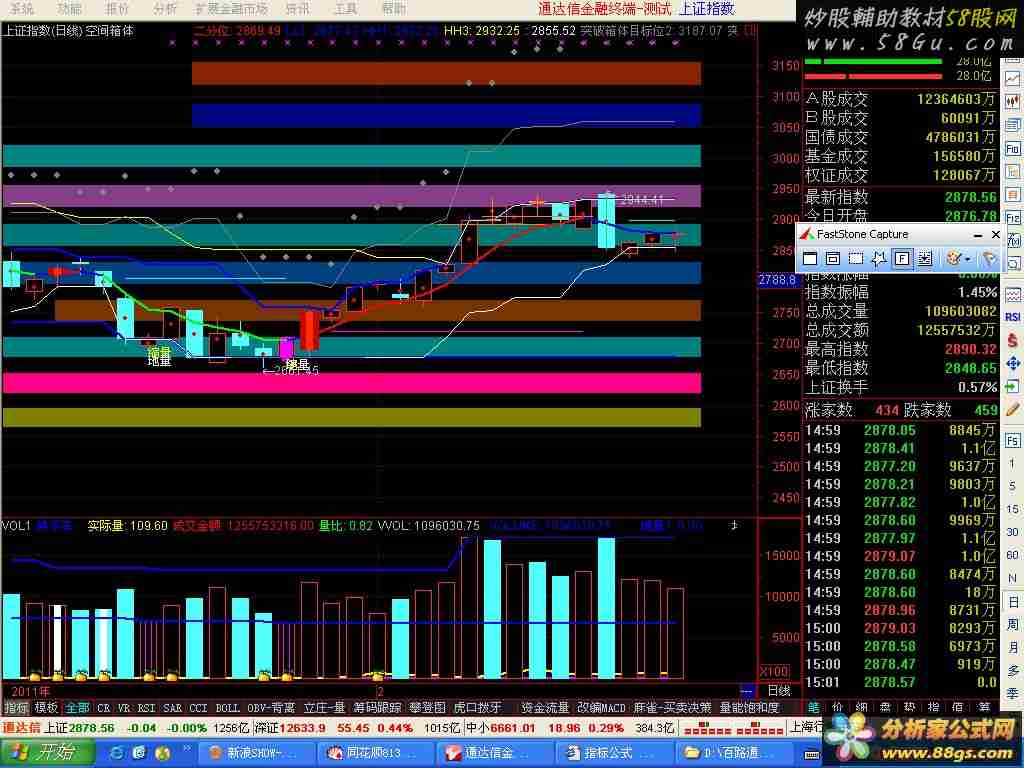Screen dimensions: 1024x768
Task: Click the Fs time-share sidebar icon
Action: point(1012,441)
